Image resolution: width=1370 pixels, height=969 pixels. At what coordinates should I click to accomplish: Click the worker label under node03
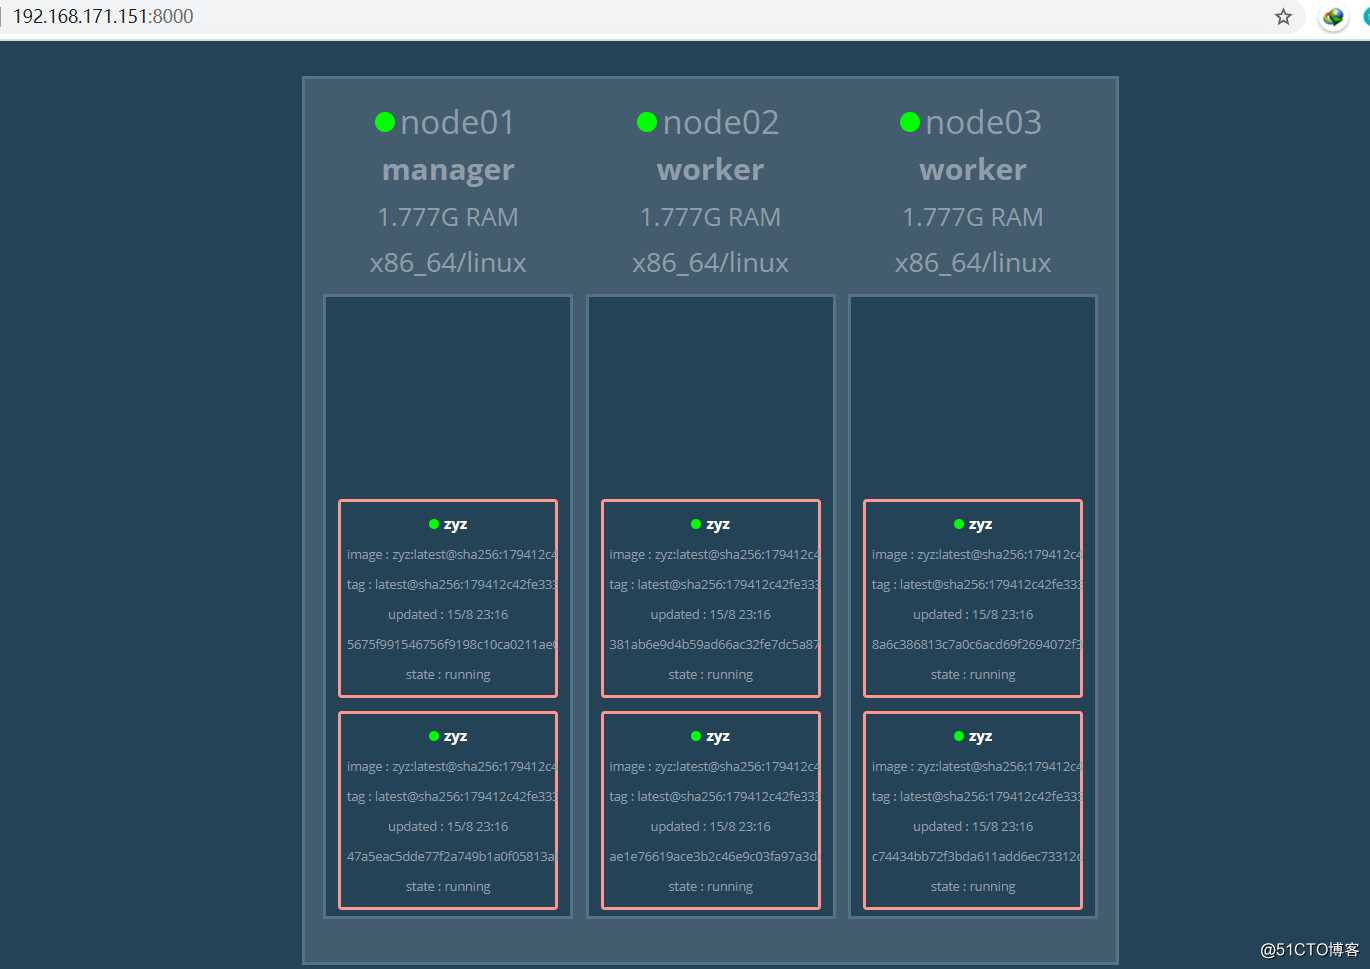pos(973,170)
